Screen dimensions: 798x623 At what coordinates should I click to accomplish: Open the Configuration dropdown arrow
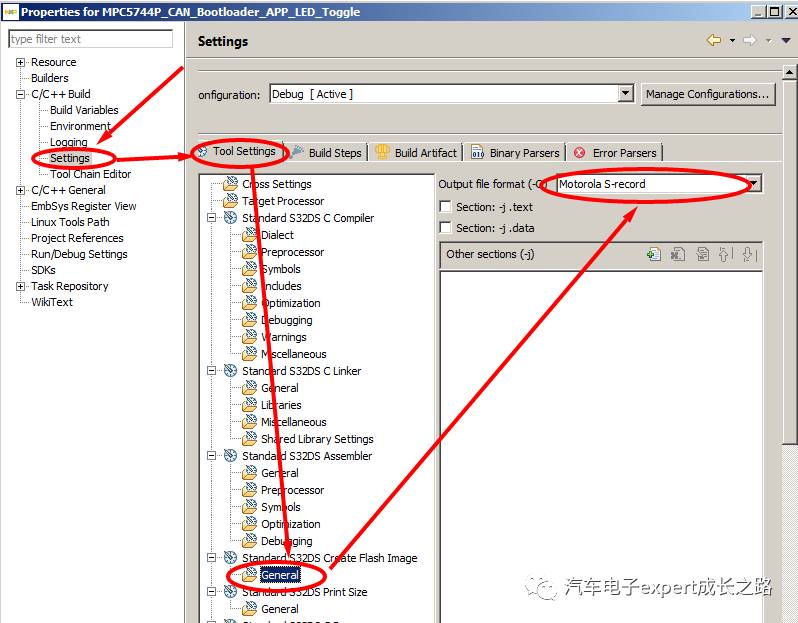pyautogui.click(x=625, y=94)
